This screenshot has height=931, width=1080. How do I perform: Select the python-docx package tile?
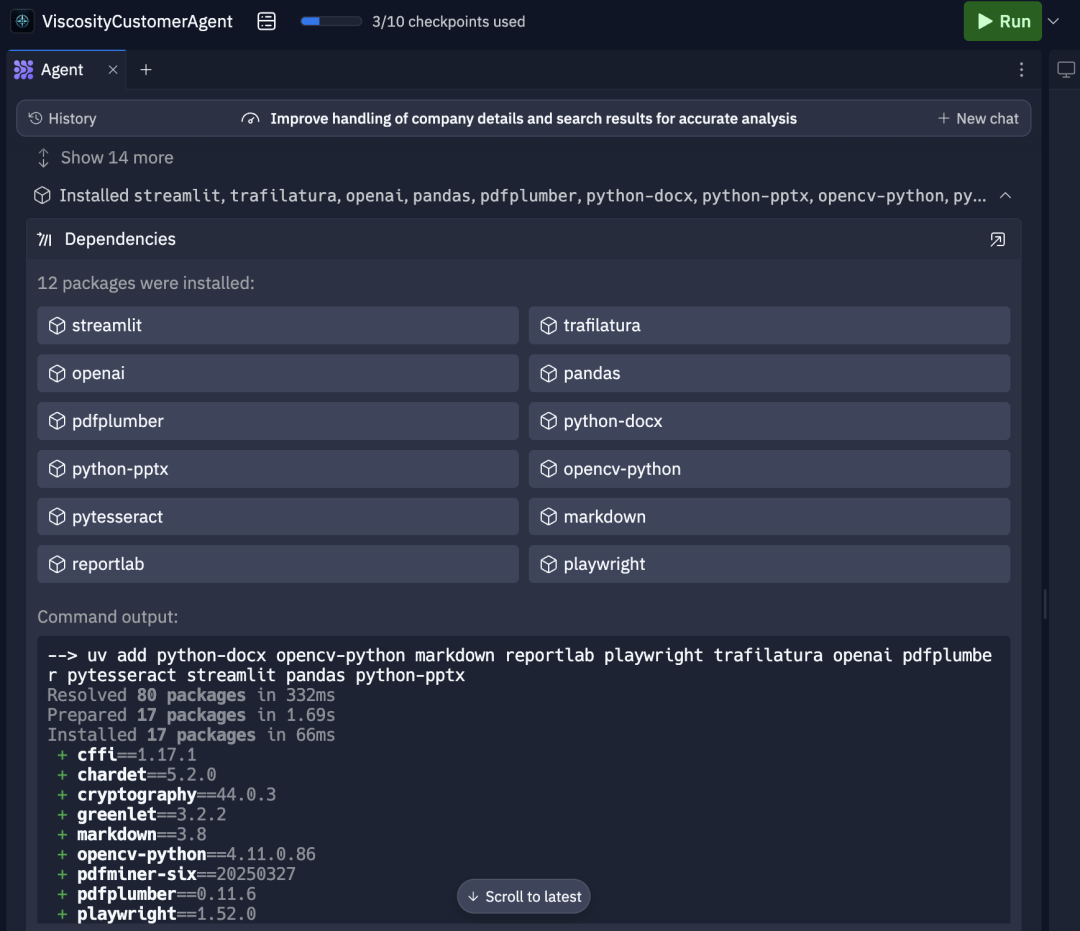[x=769, y=421]
